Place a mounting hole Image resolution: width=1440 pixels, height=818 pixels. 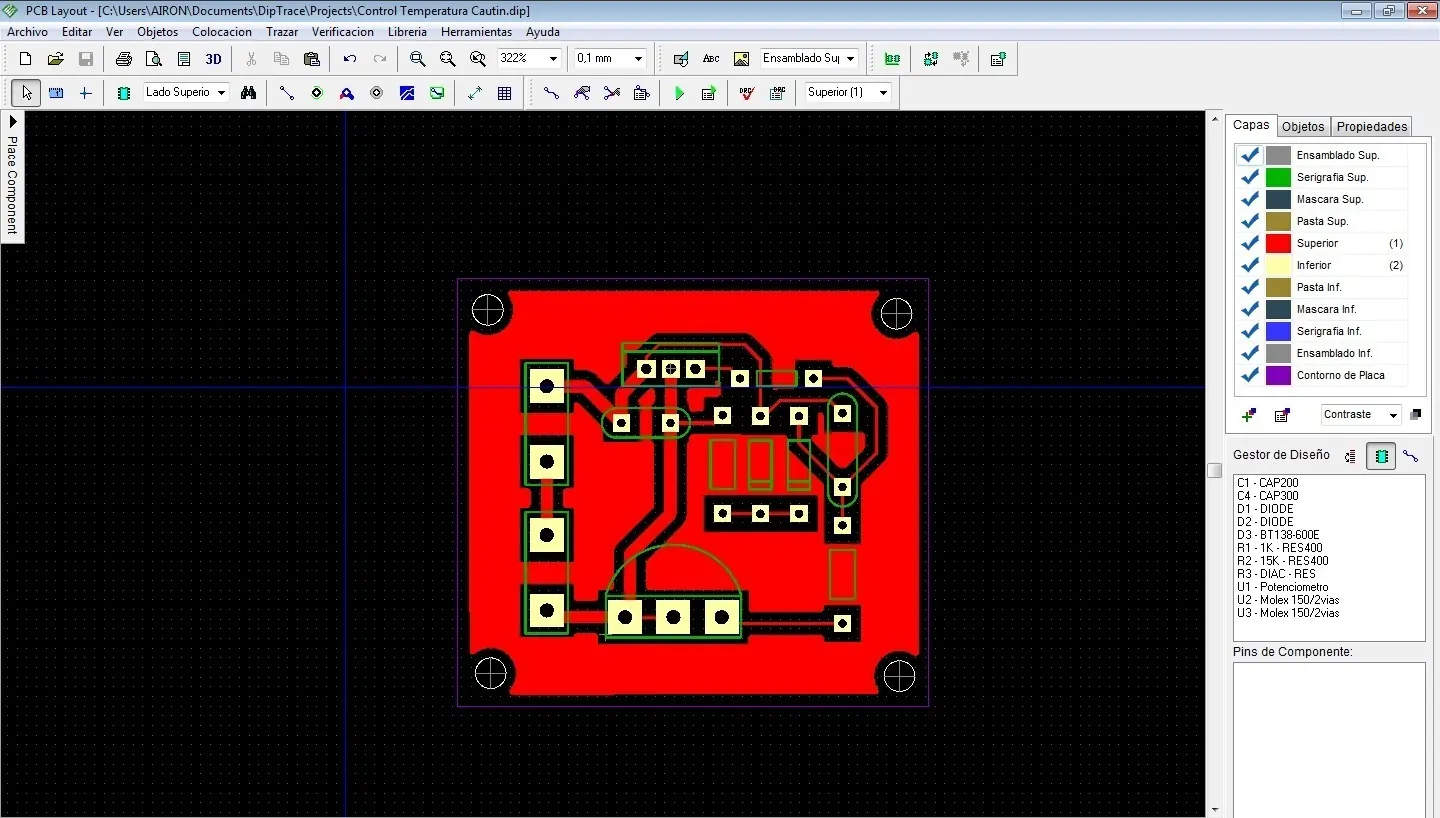point(377,93)
